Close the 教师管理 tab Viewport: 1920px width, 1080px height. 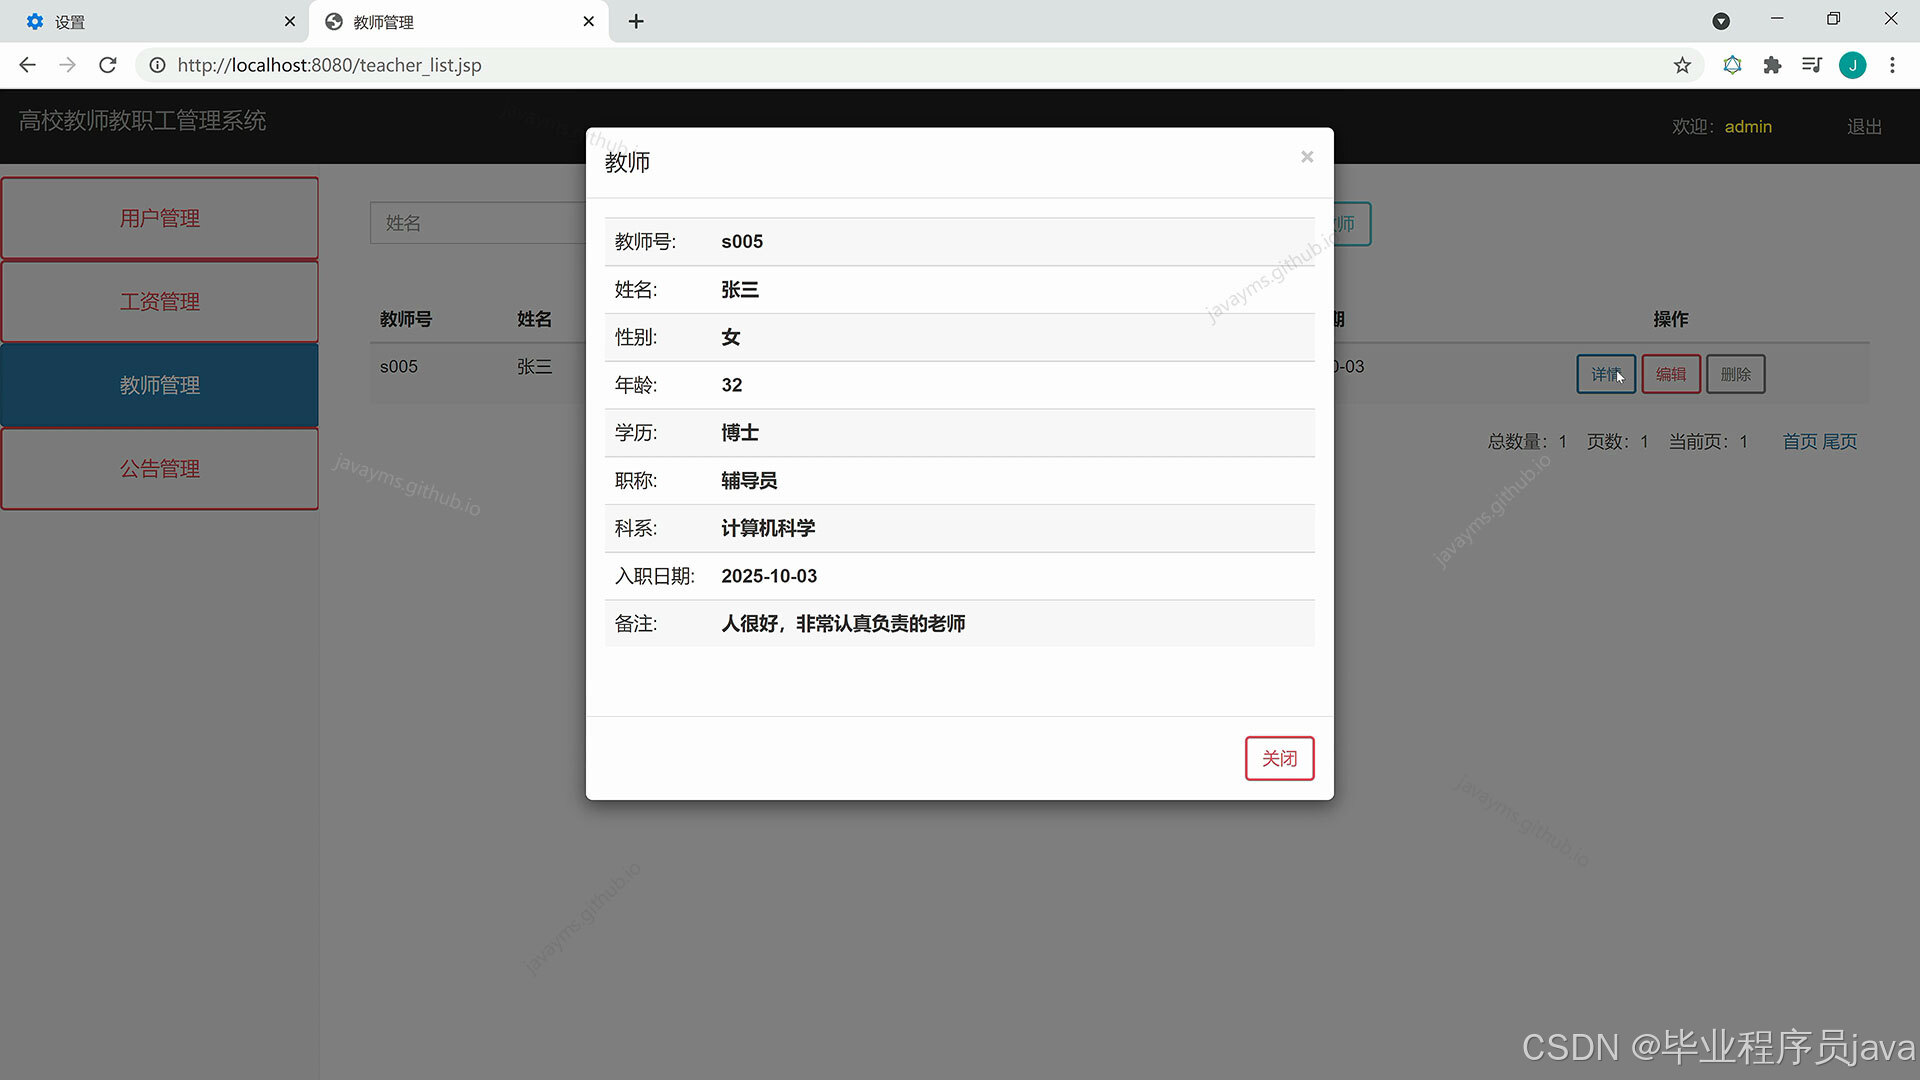pyautogui.click(x=588, y=21)
